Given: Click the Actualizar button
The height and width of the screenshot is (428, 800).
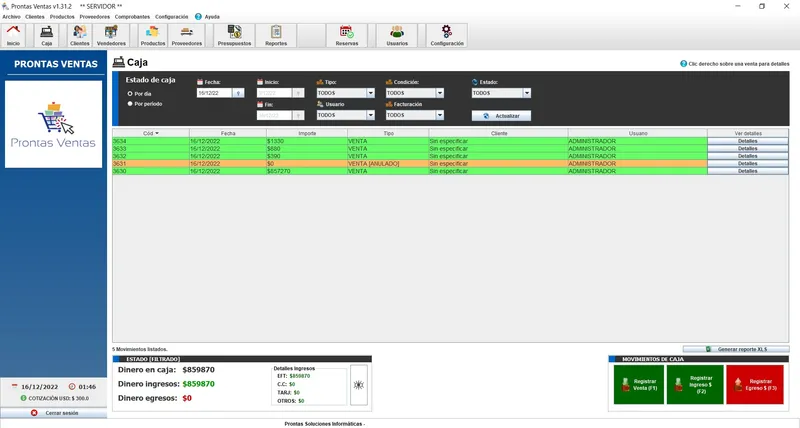Looking at the screenshot, I should 501,116.
